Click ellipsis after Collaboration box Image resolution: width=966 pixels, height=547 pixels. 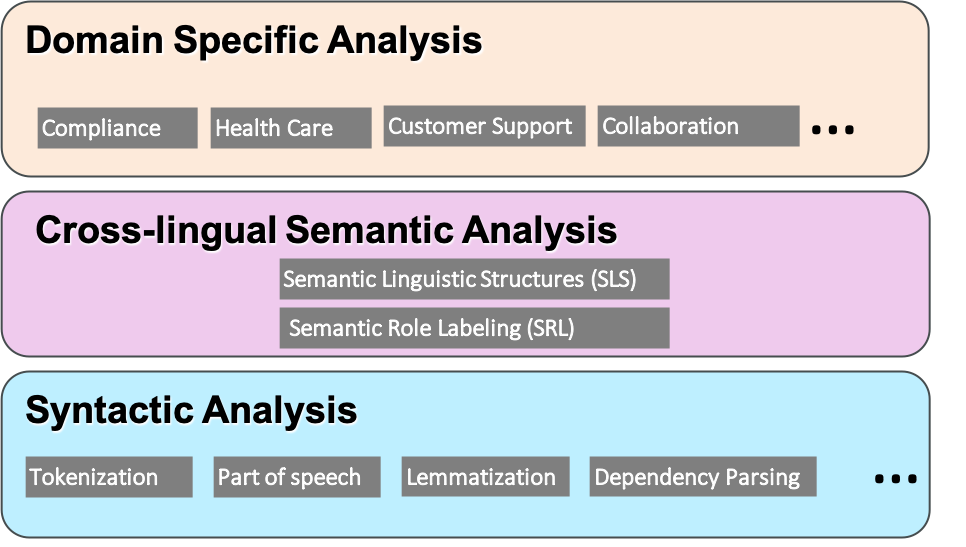click(833, 129)
